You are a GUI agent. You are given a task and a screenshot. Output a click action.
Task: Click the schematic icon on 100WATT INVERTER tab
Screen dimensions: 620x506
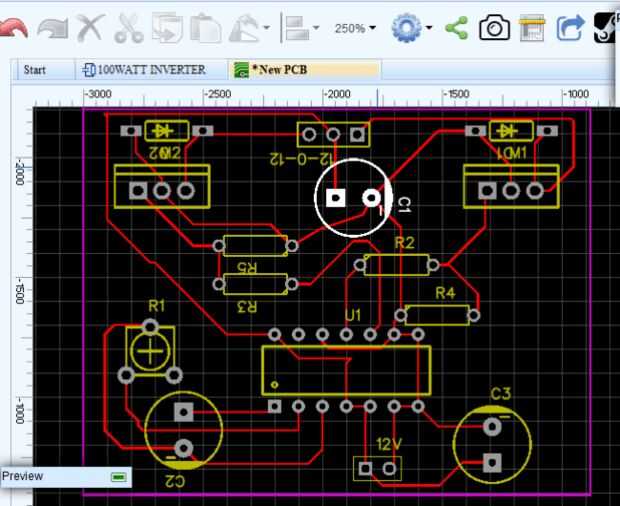tap(89, 70)
